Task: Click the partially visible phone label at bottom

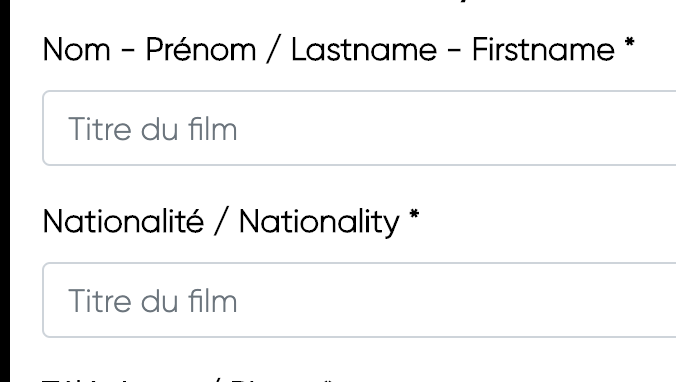Action: pos(188,380)
